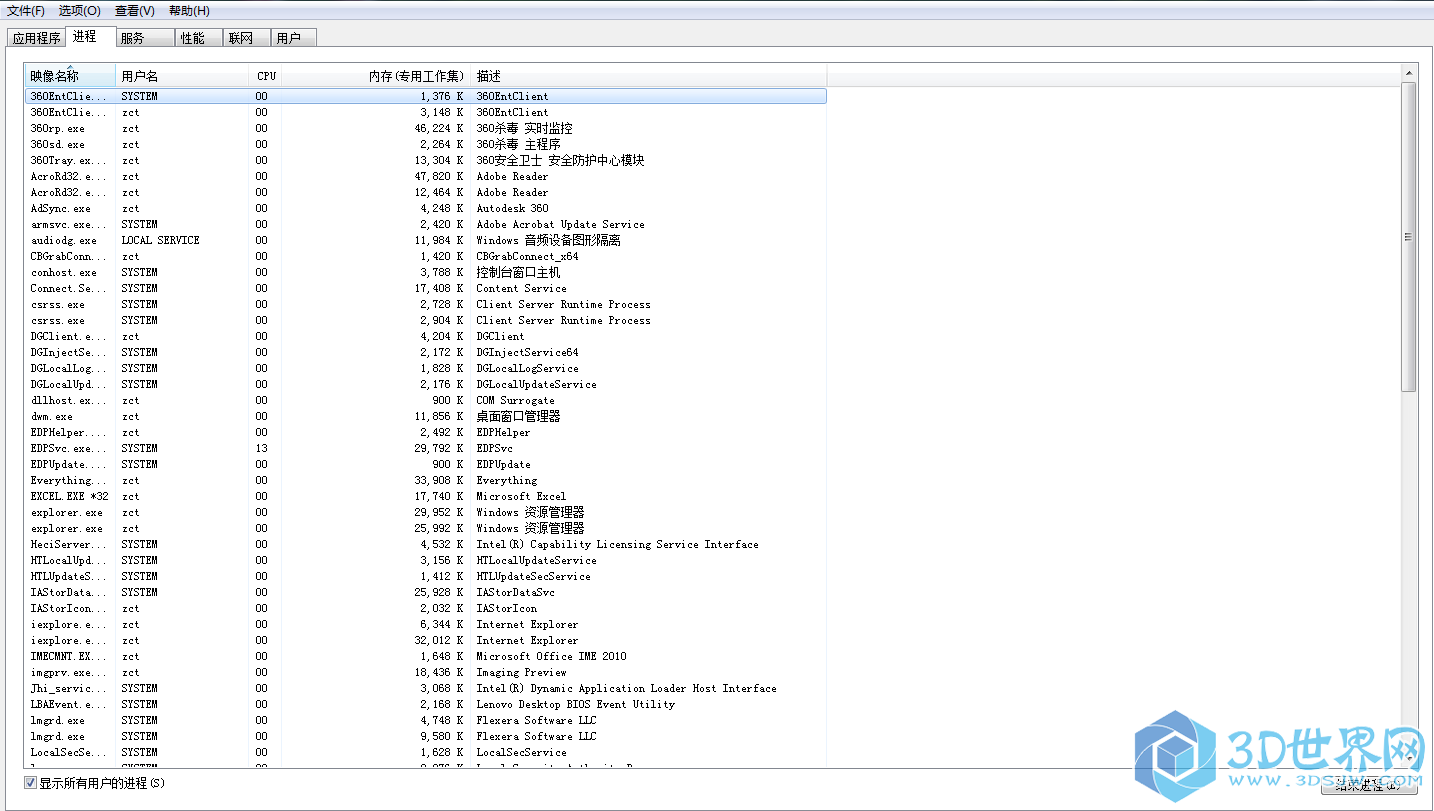Screen dimensions: 1434x811
Task: Select AcroRd32 row using 12,464 K
Action: [426, 192]
